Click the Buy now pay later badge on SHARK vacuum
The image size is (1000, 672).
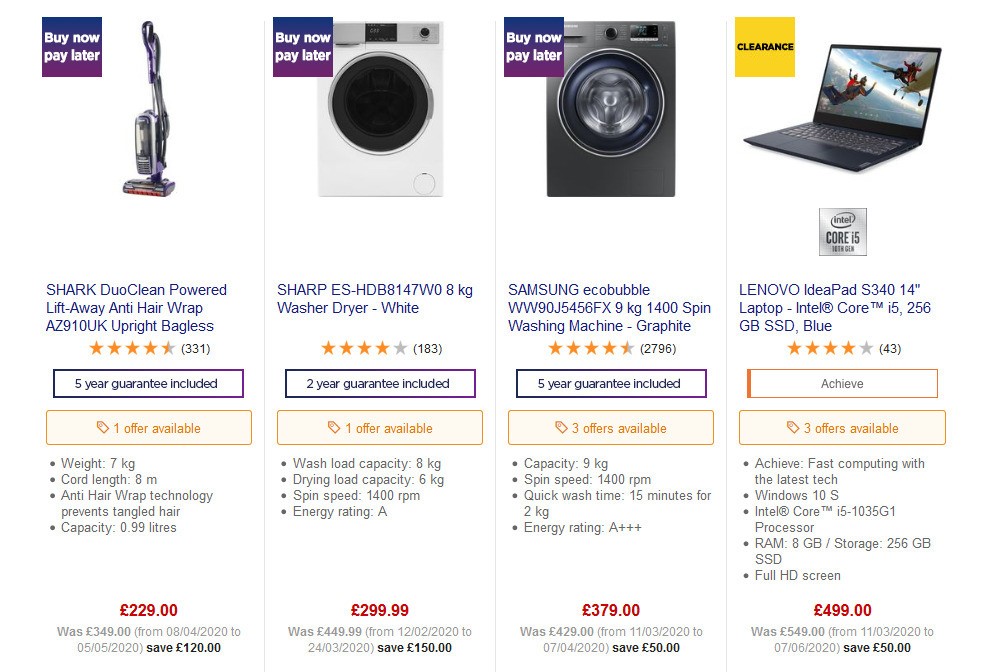click(x=71, y=46)
